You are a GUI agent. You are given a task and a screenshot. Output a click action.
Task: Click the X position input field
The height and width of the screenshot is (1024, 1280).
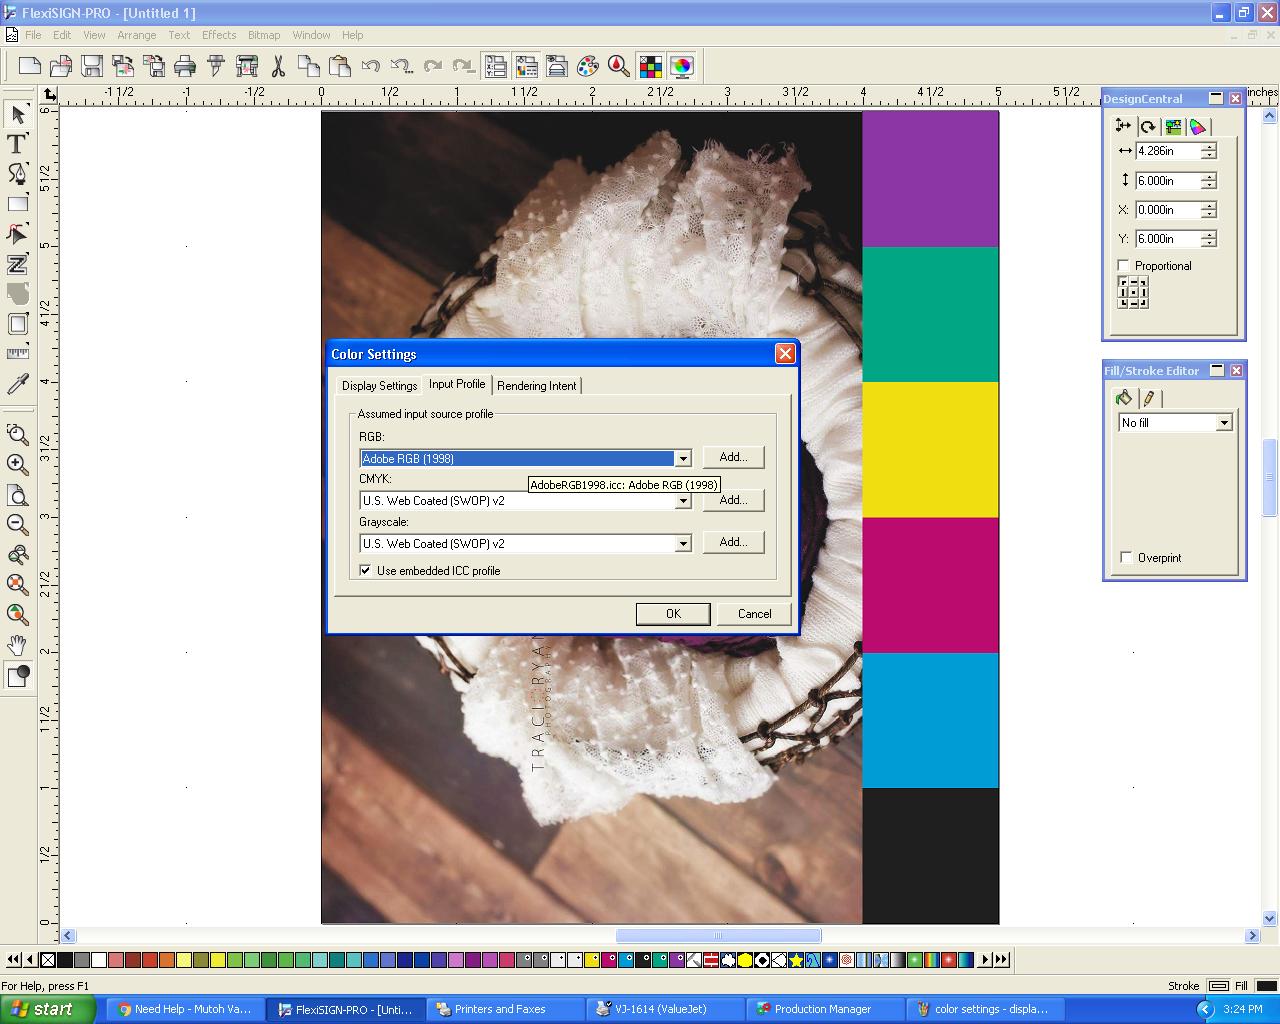pos(1167,210)
